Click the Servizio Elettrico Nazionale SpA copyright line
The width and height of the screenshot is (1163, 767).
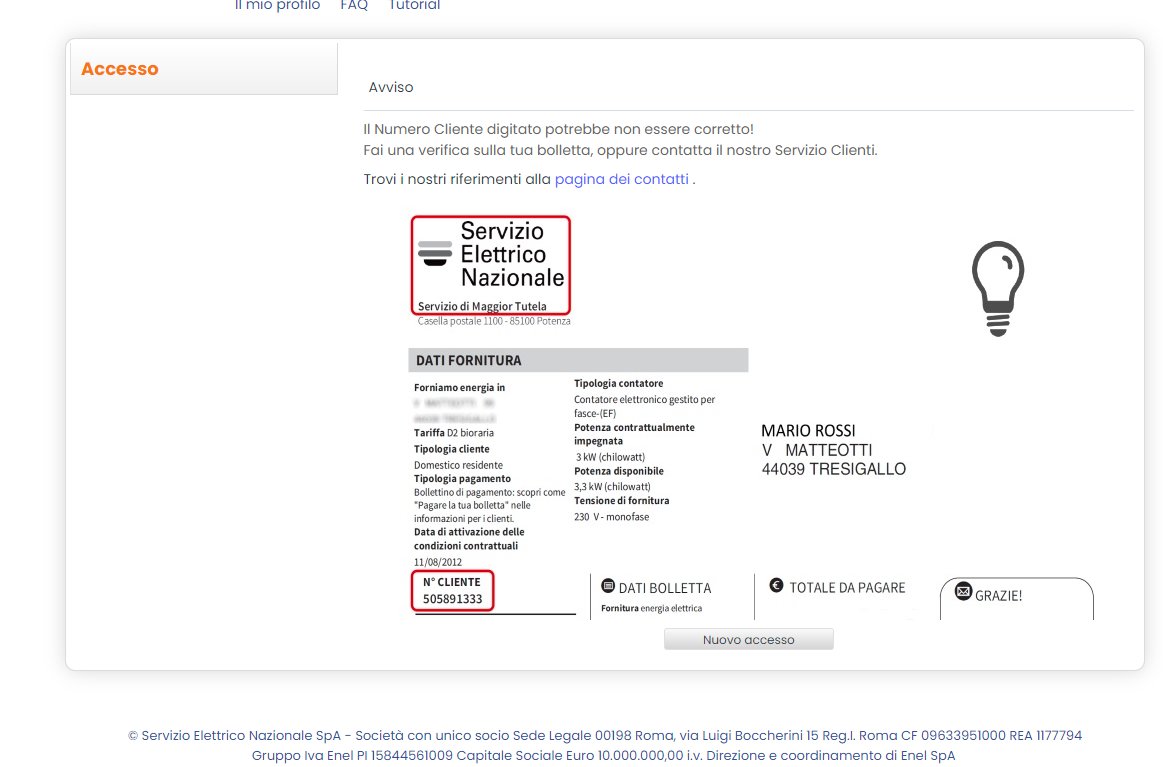(x=604, y=736)
